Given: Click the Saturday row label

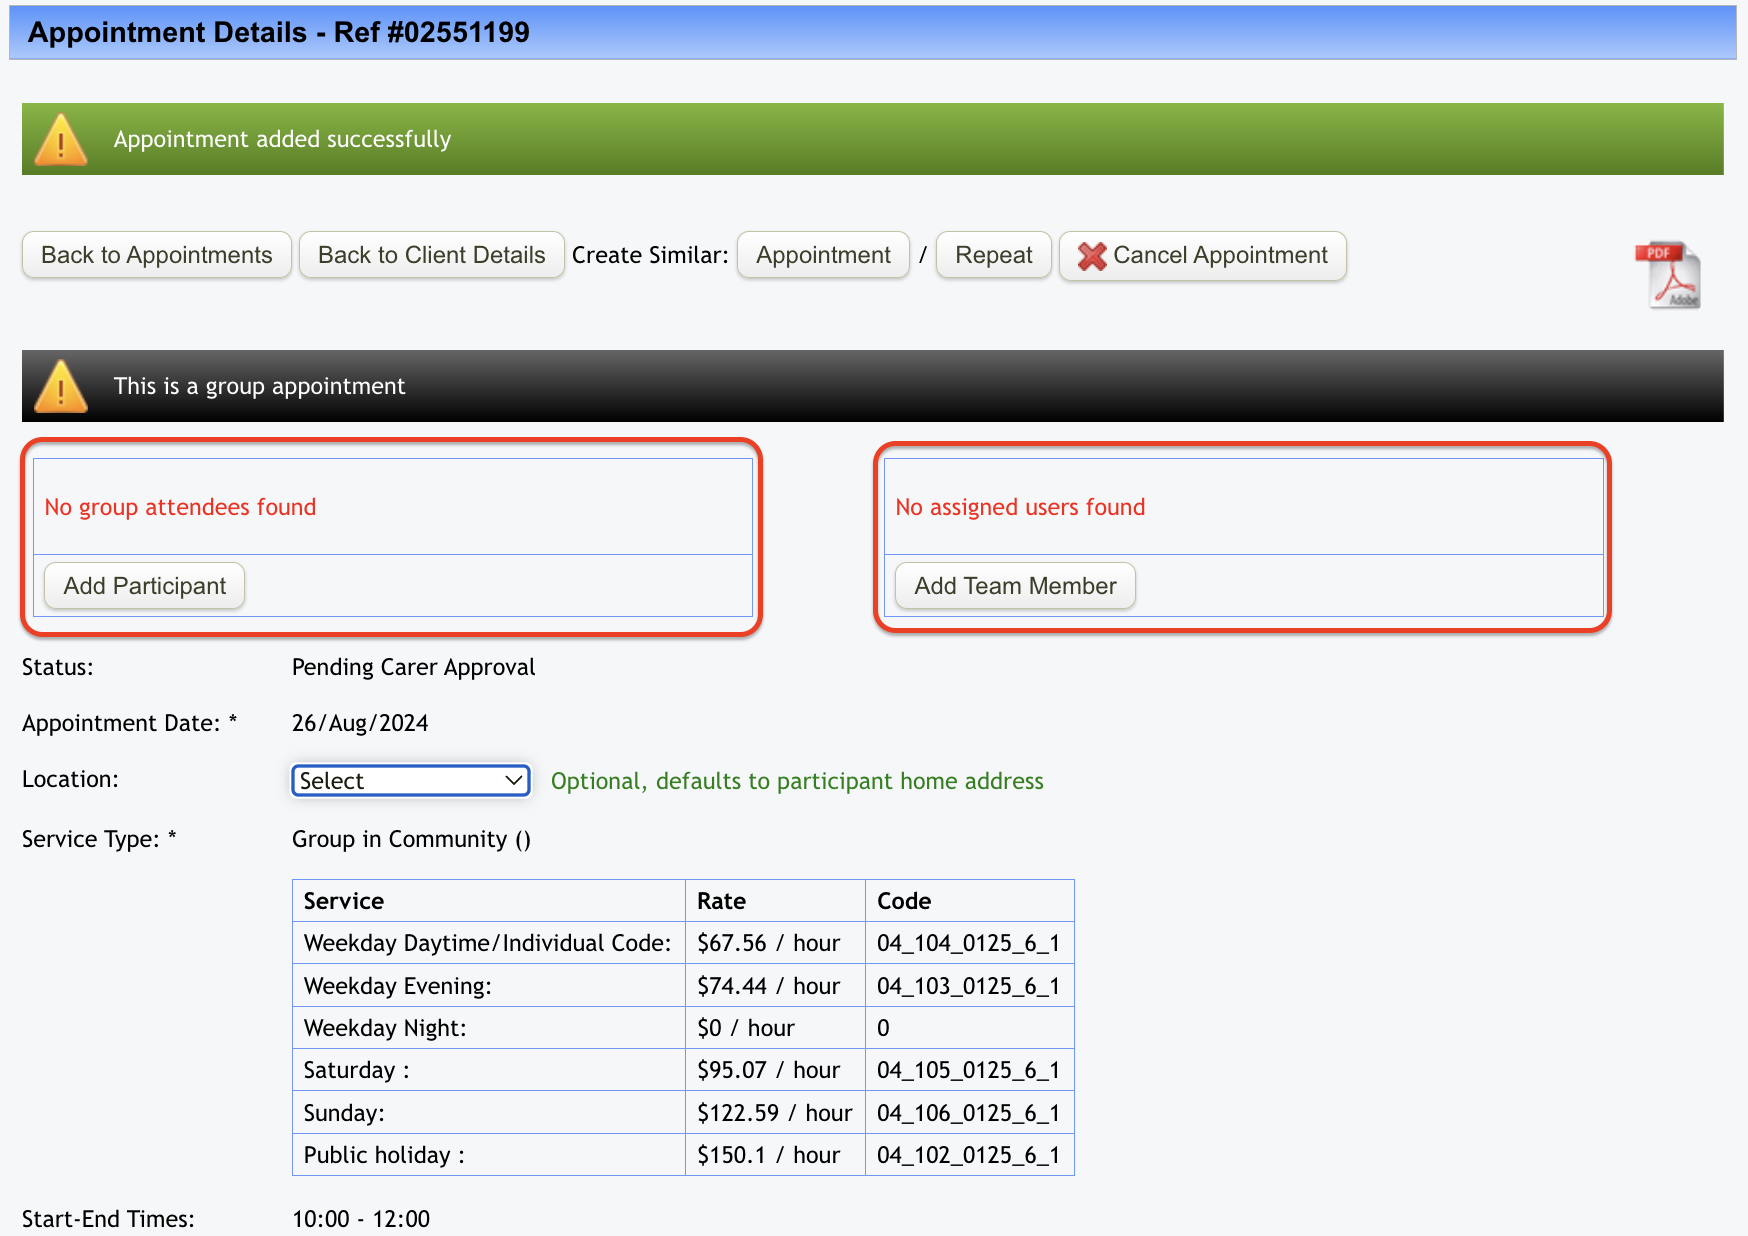Looking at the screenshot, I should coord(488,1070).
